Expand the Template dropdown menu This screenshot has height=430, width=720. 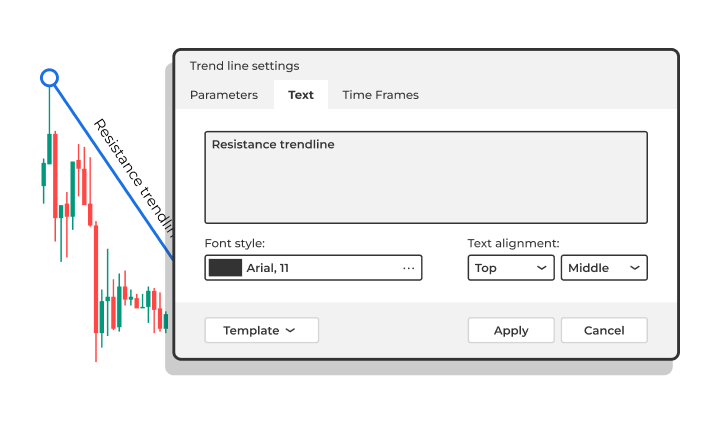pyautogui.click(x=261, y=330)
